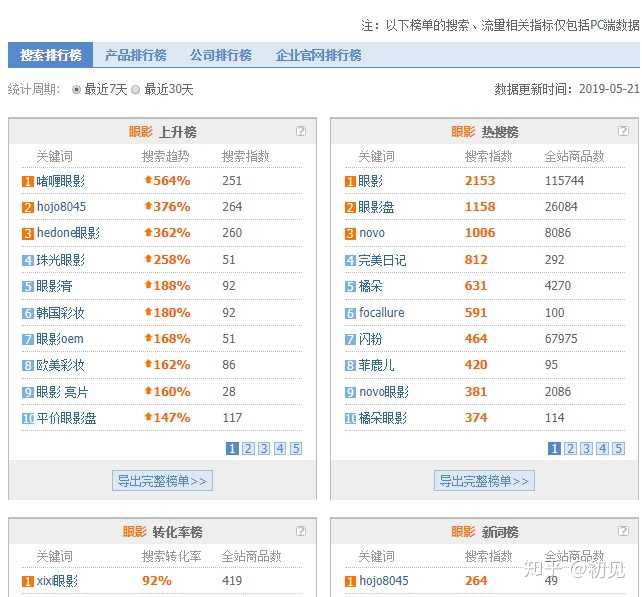The height and width of the screenshot is (597, 642).
Task: Click conversion rate 92% for xixi眼影
Action: point(156,581)
